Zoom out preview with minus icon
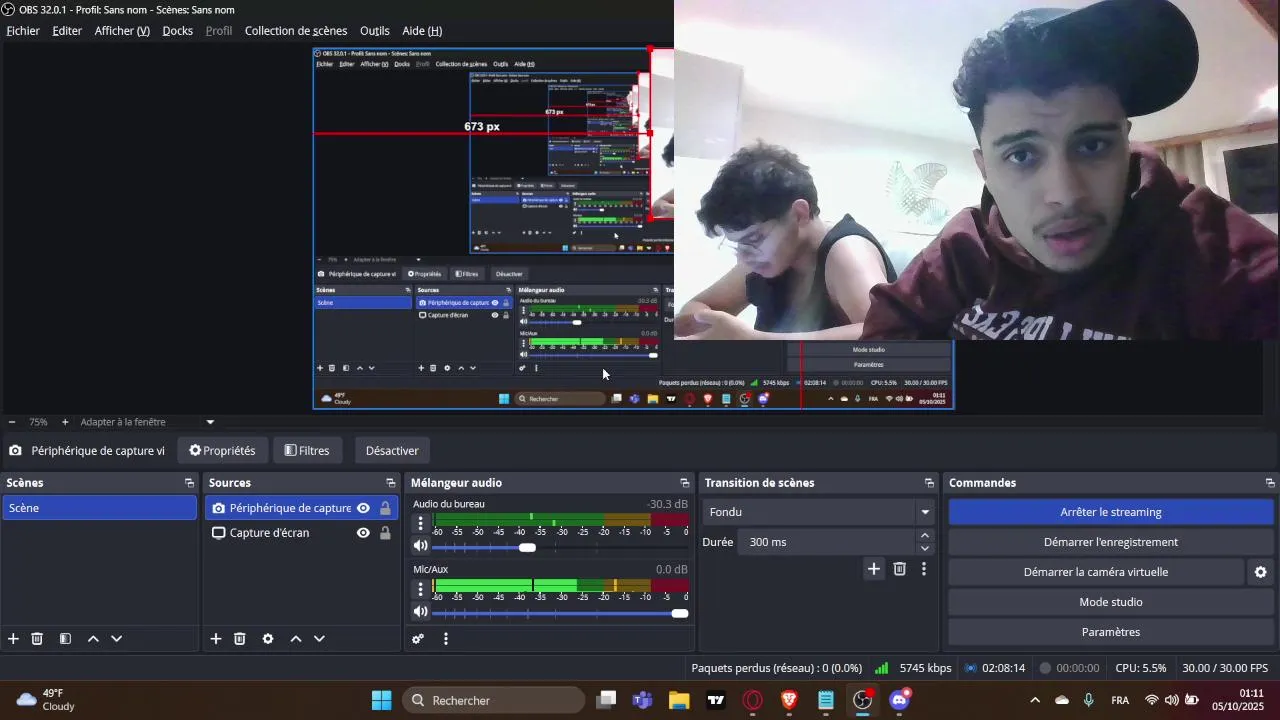The image size is (1280, 720). (x=12, y=422)
